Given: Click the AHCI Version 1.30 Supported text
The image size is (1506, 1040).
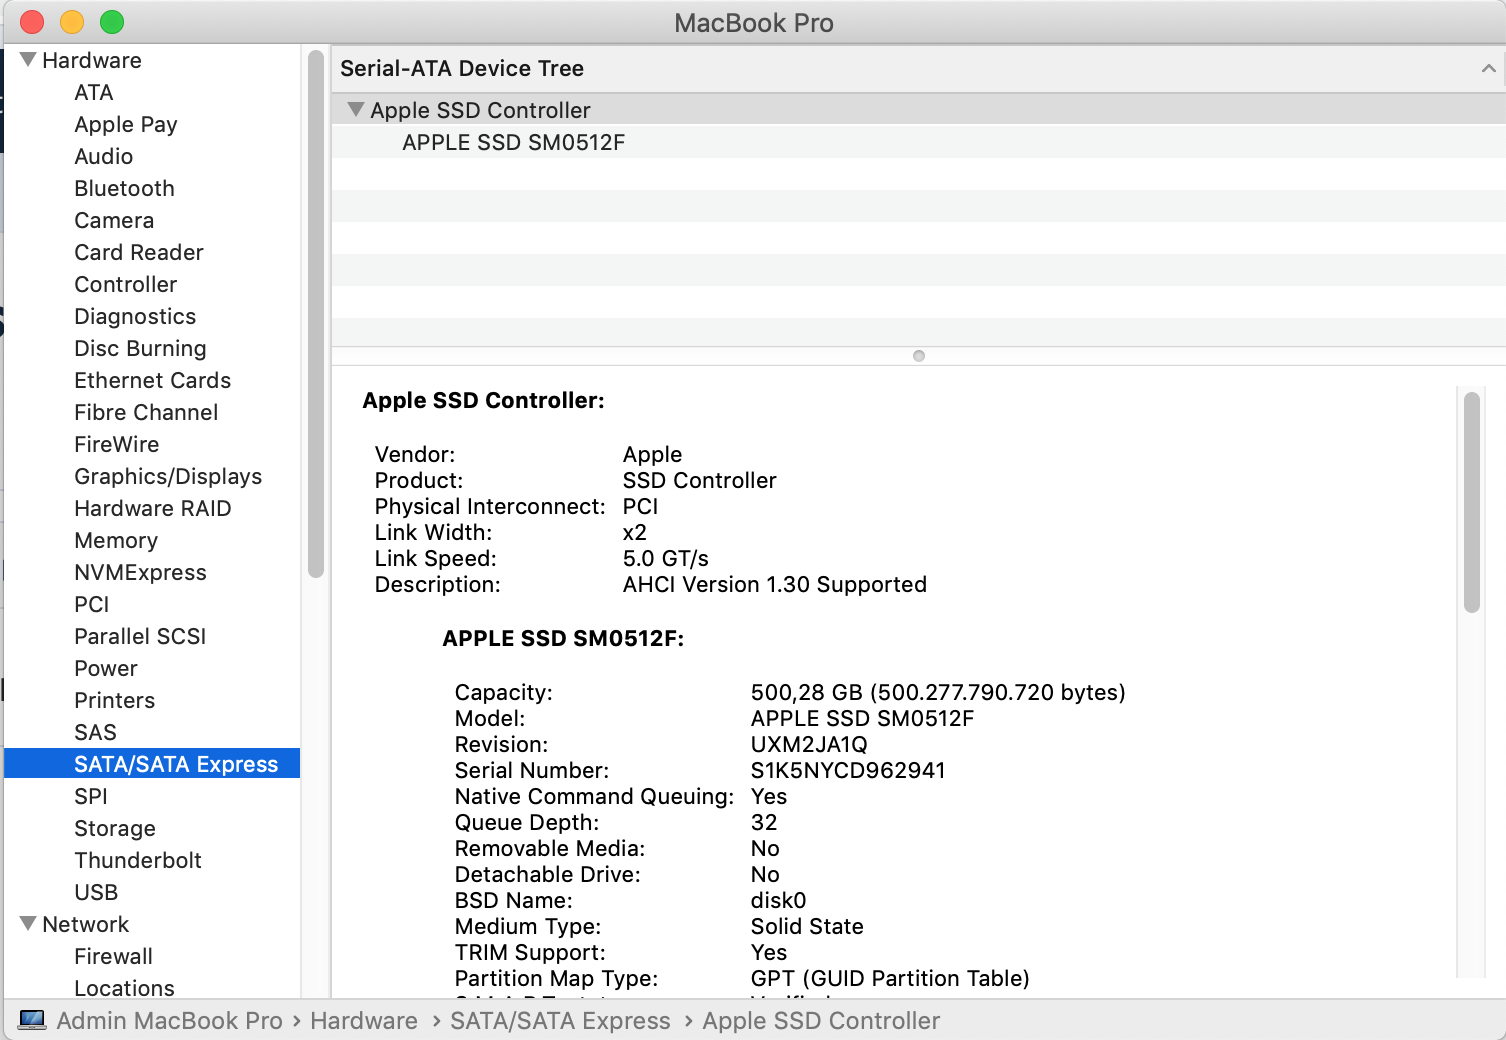Looking at the screenshot, I should pyautogui.click(x=775, y=584).
